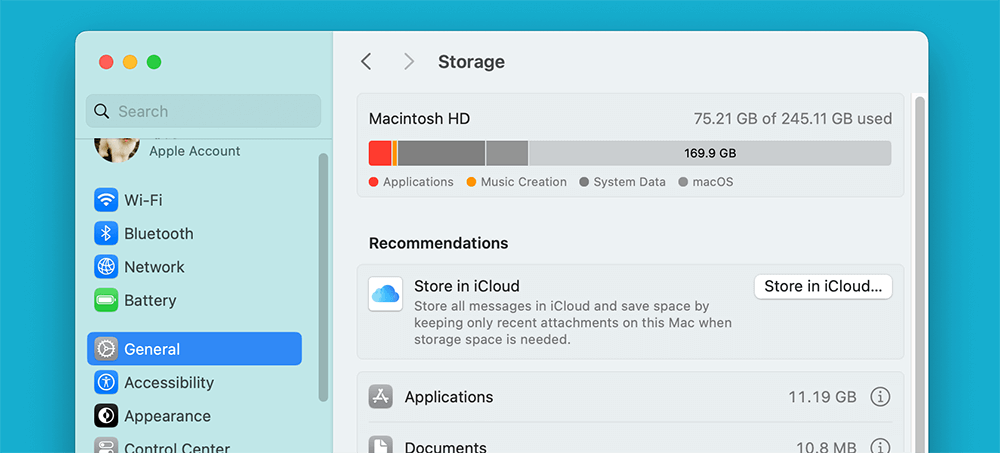Select the Battery sidebar label

click(x=150, y=300)
